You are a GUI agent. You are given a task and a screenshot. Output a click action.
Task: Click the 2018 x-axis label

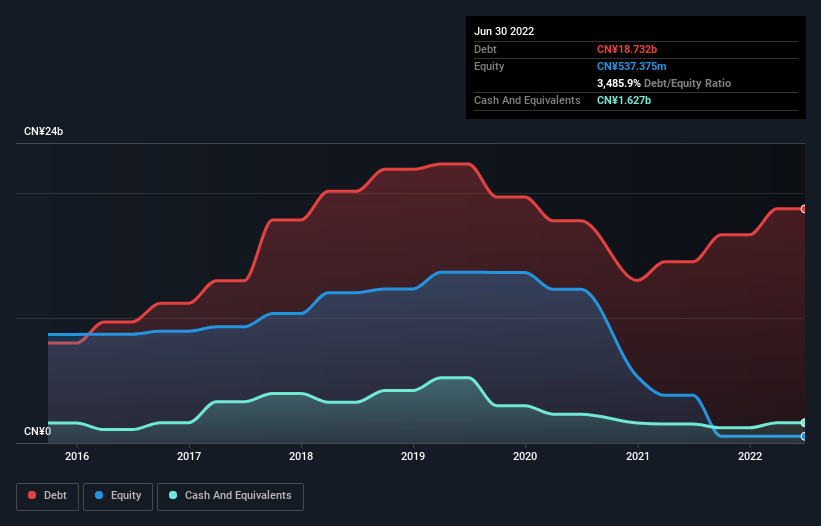pos(301,456)
